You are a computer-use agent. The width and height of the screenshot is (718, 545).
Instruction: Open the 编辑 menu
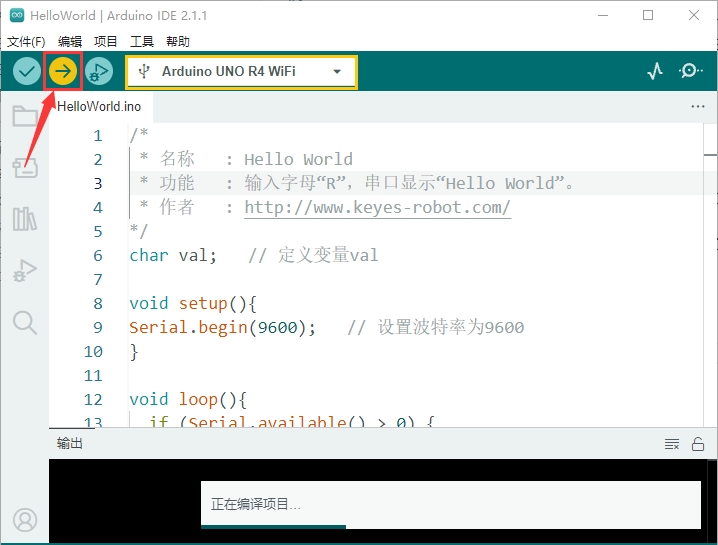pyautogui.click(x=70, y=42)
